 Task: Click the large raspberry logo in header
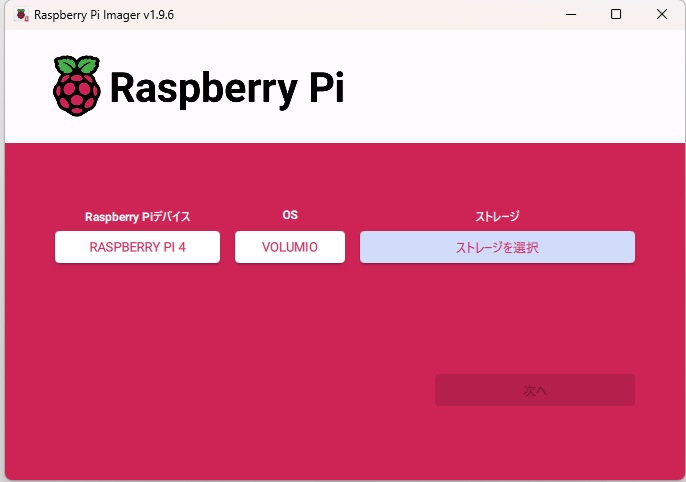(x=76, y=86)
